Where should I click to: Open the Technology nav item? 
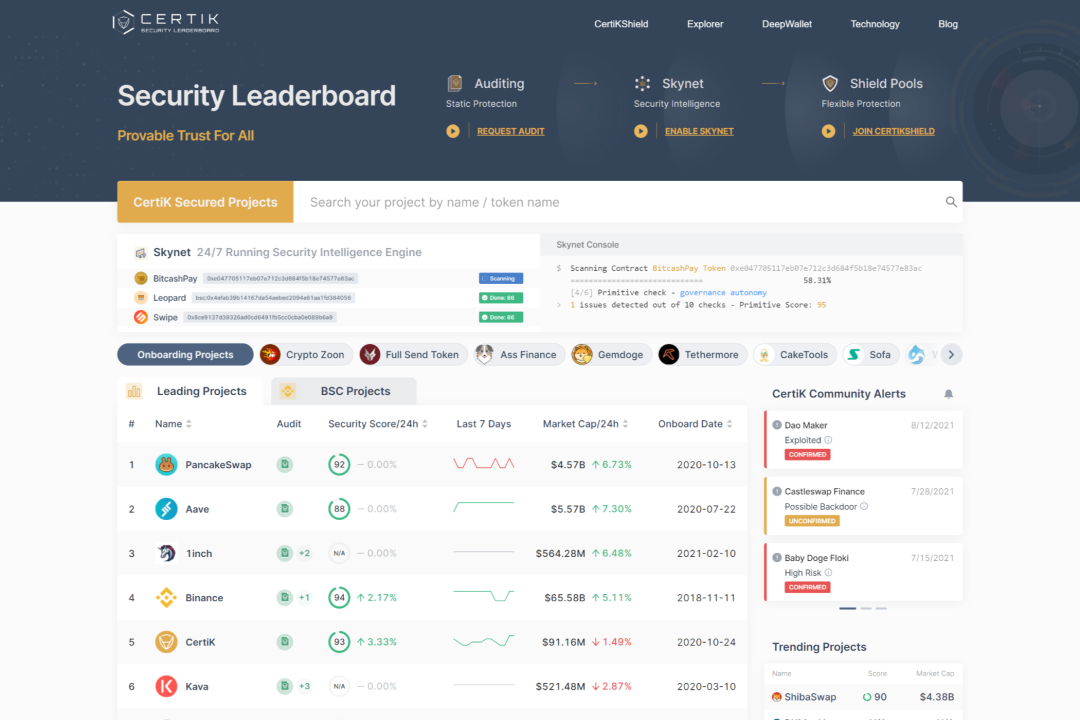pyautogui.click(x=875, y=24)
